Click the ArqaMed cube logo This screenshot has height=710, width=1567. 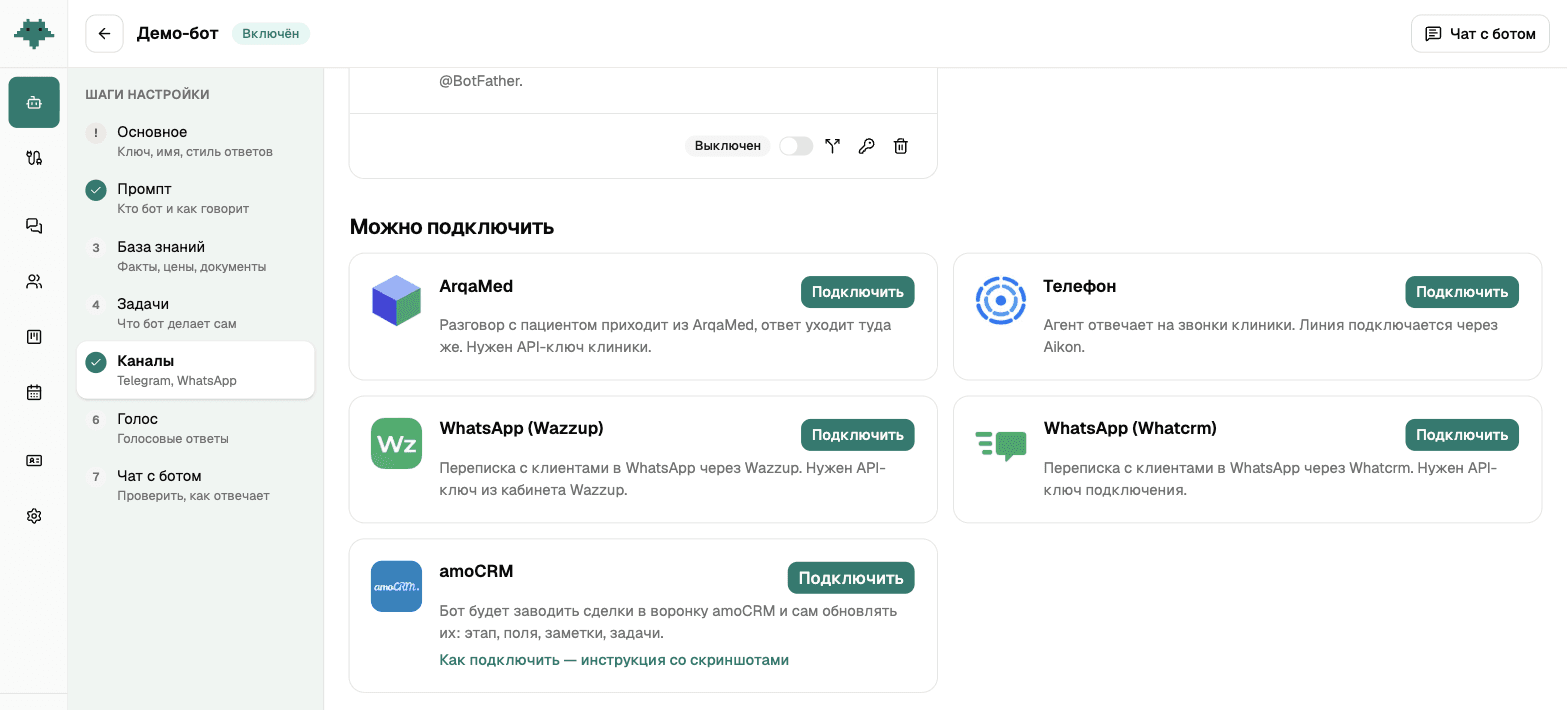(x=397, y=300)
